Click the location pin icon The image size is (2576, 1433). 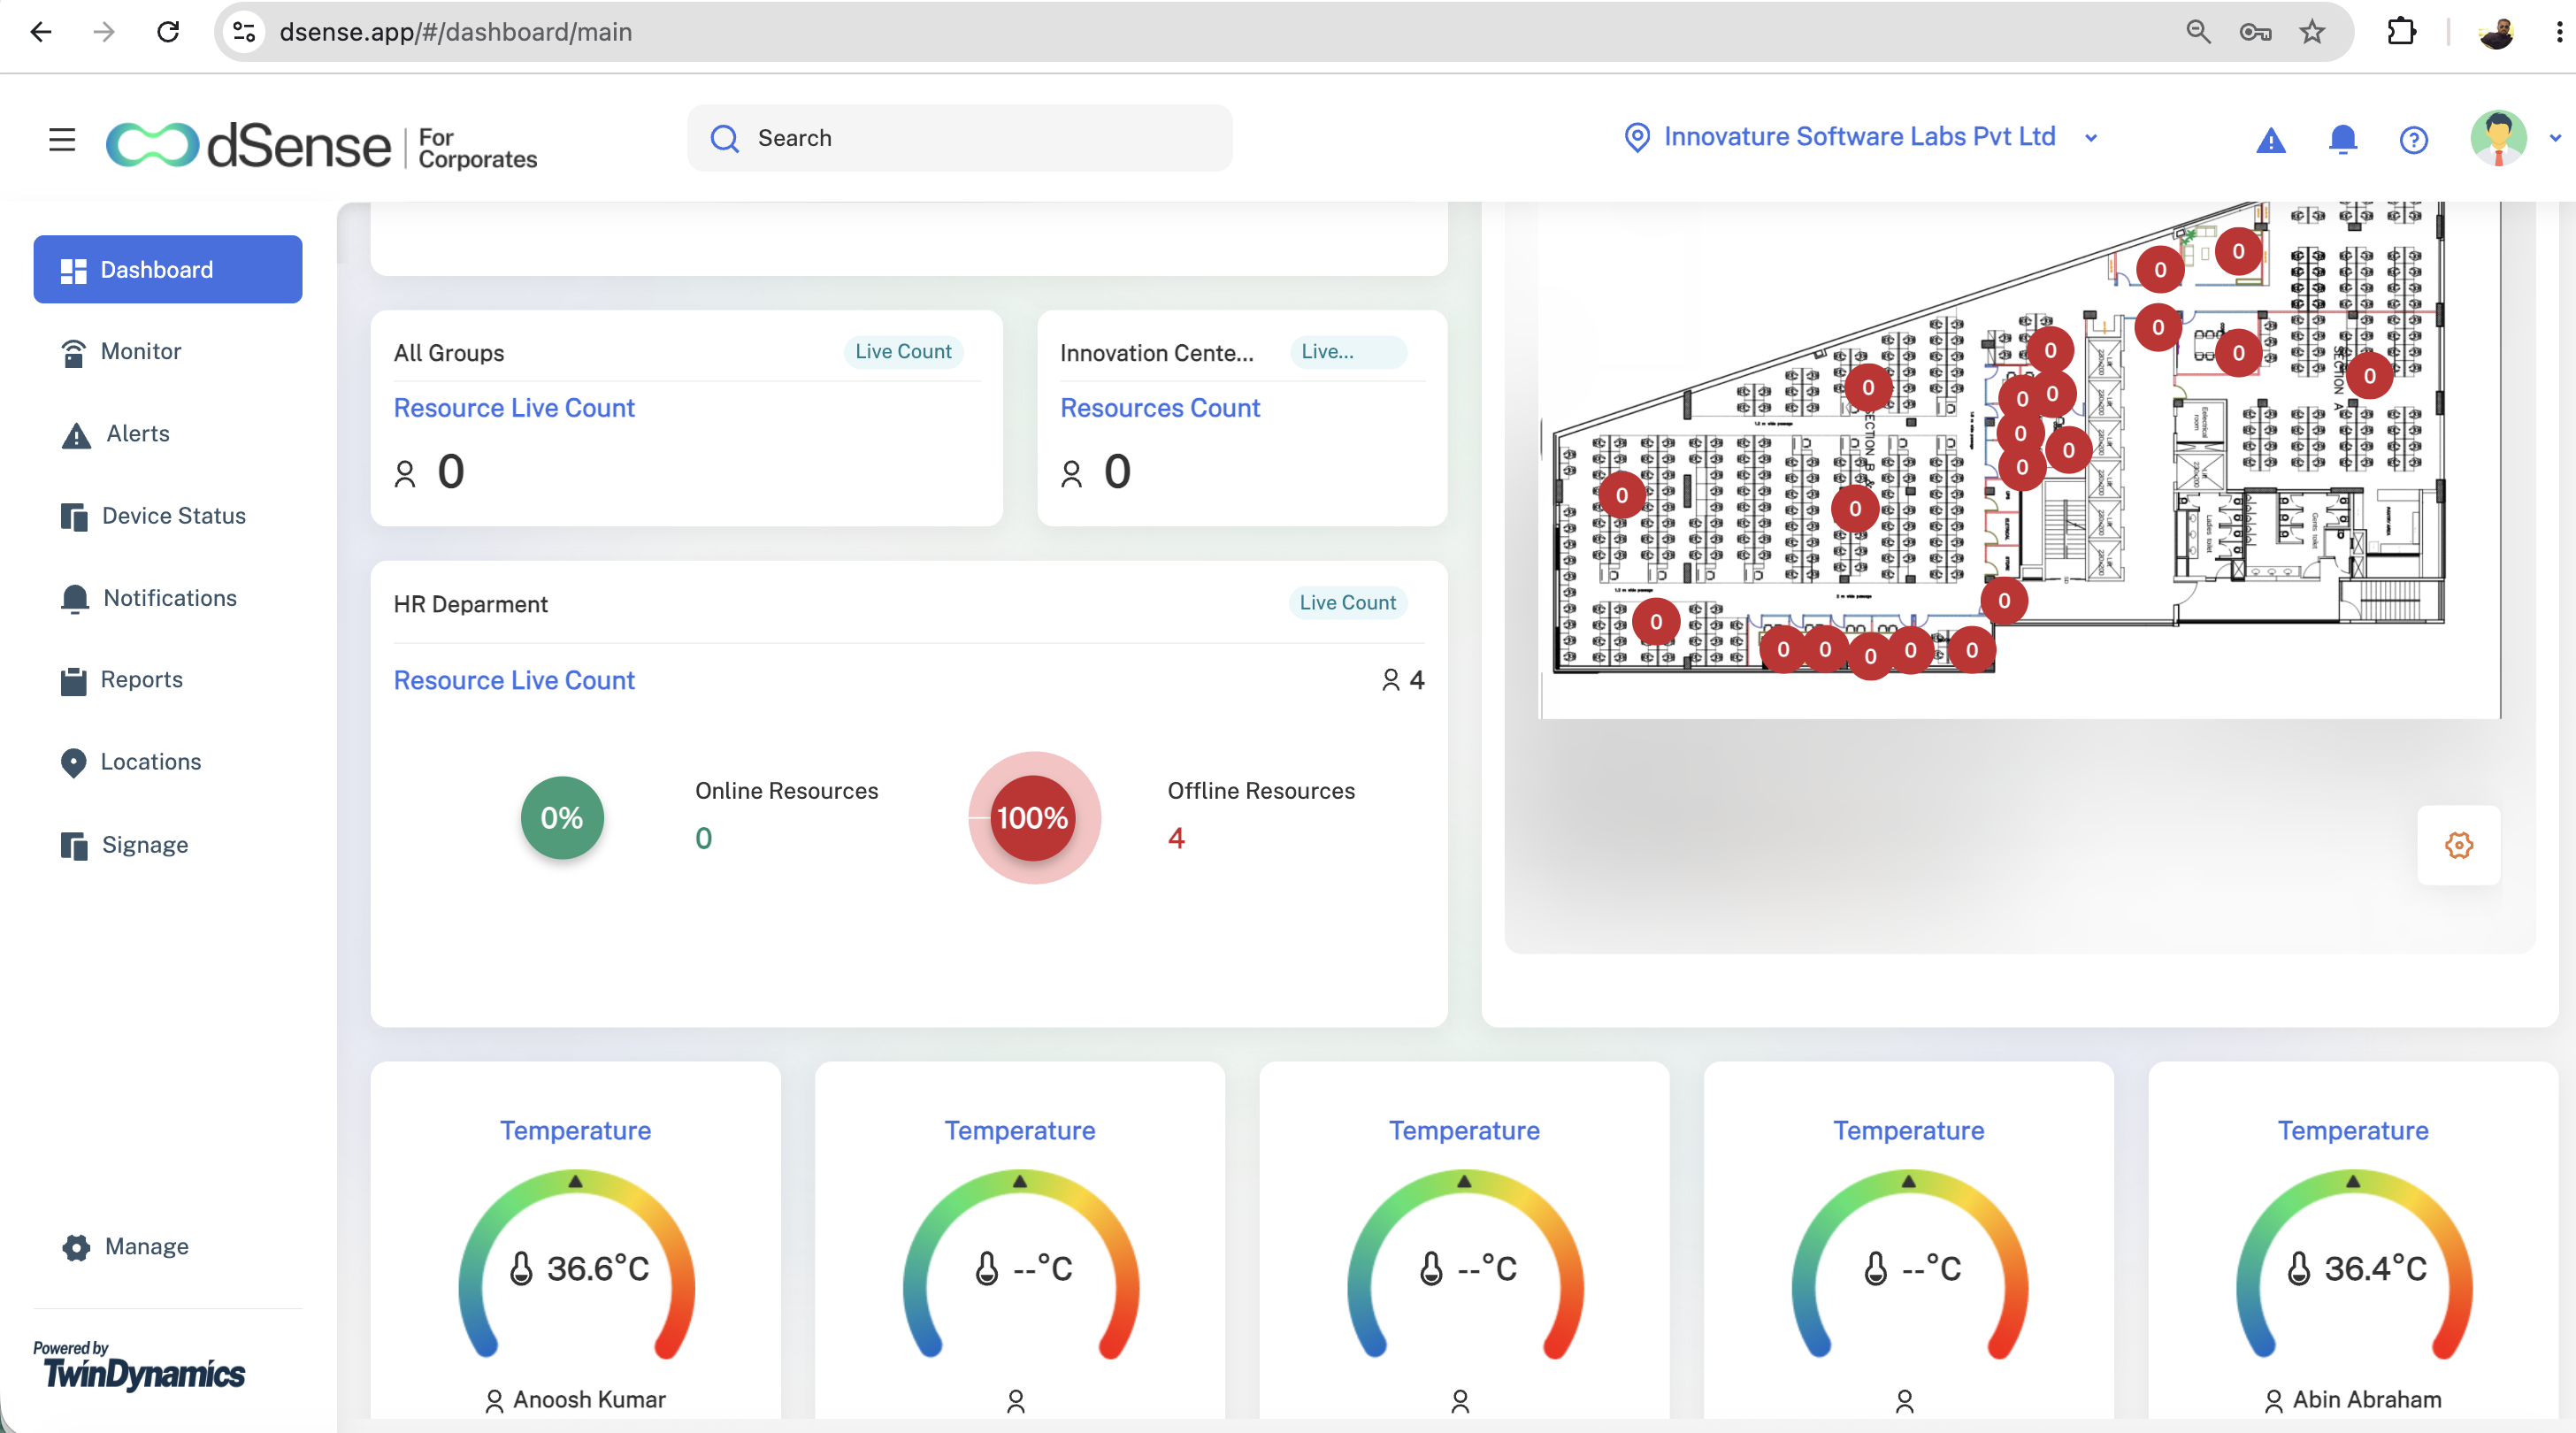[1637, 137]
